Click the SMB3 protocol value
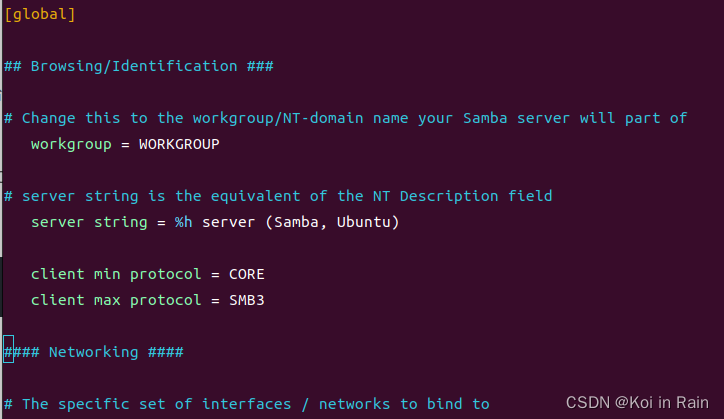The width and height of the screenshot is (724, 419). click(x=247, y=300)
